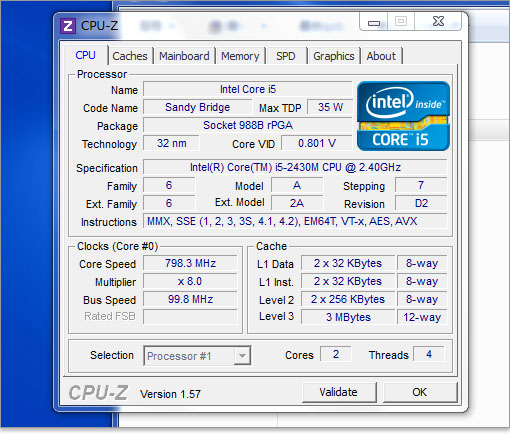Viewport: 510px width, 435px height.
Task: Click the Model value 'A'
Action: pos(297,185)
